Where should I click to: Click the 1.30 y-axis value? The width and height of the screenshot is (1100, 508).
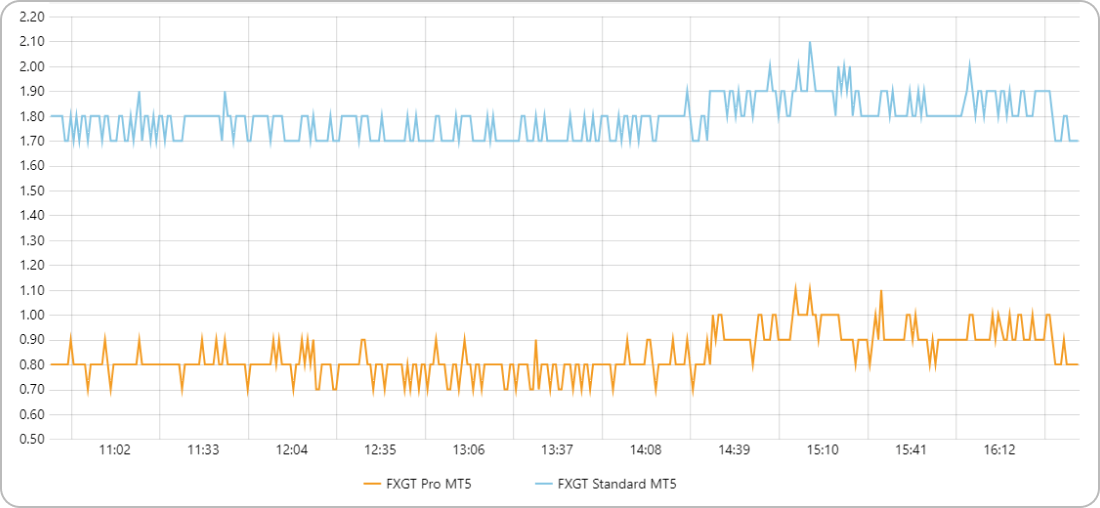[x=33, y=241]
